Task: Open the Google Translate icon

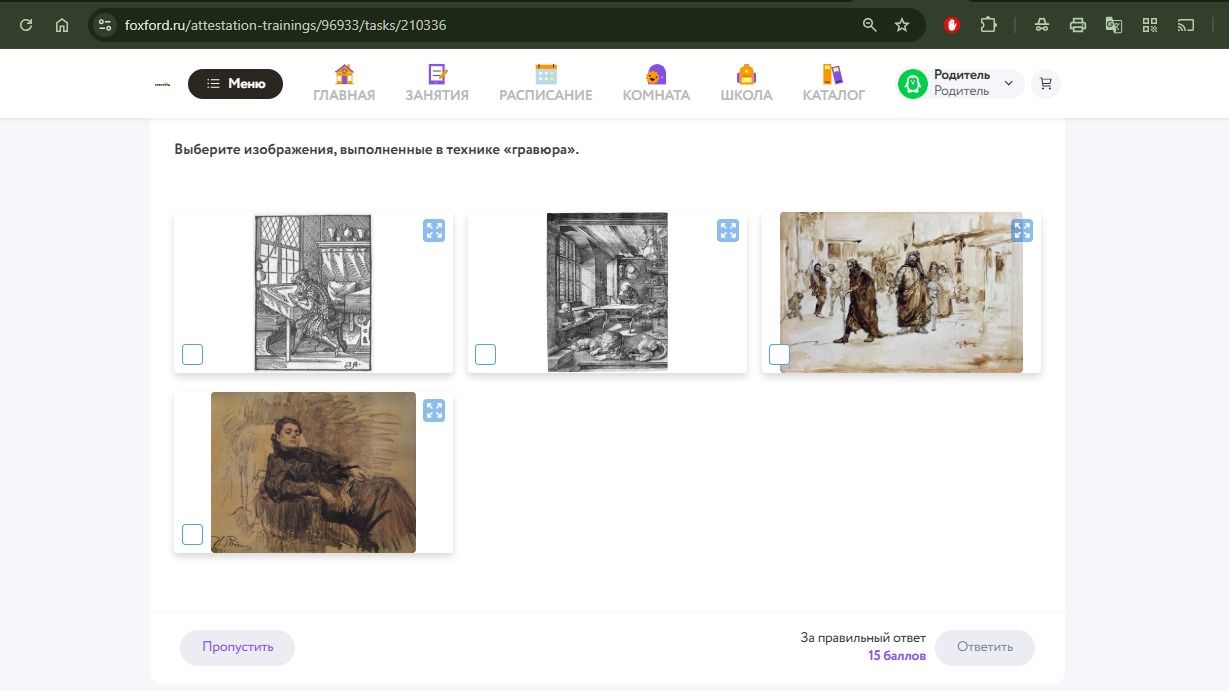Action: (1114, 25)
